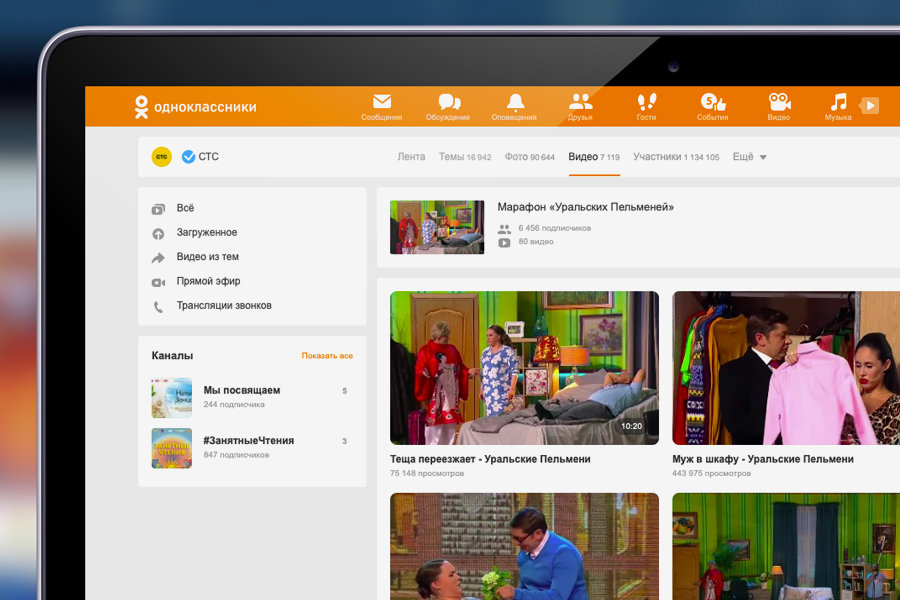Open the Odnoklassniki logo homepage
Image resolution: width=900 pixels, height=600 pixels.
click(195, 107)
